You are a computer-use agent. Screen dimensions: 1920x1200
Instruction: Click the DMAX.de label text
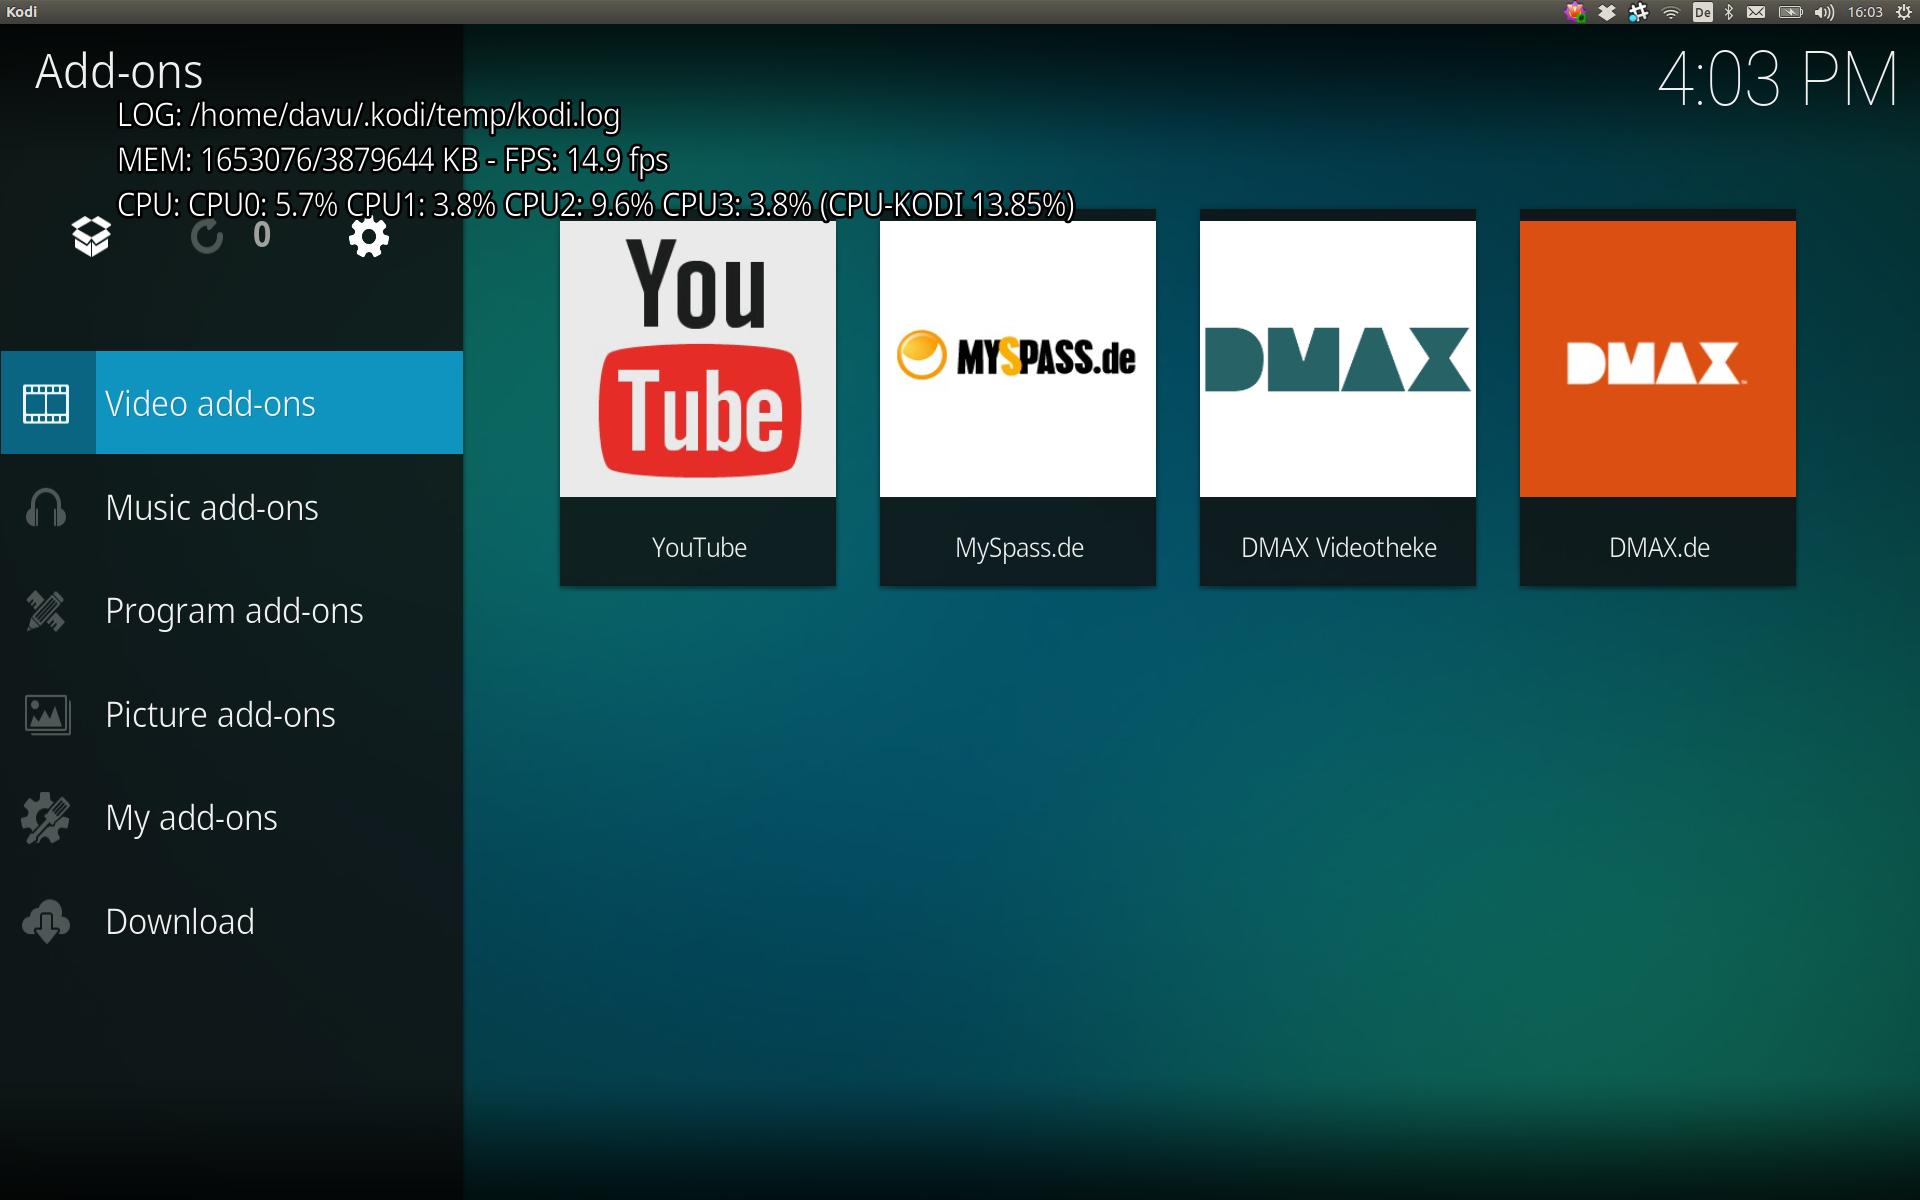coord(1659,547)
